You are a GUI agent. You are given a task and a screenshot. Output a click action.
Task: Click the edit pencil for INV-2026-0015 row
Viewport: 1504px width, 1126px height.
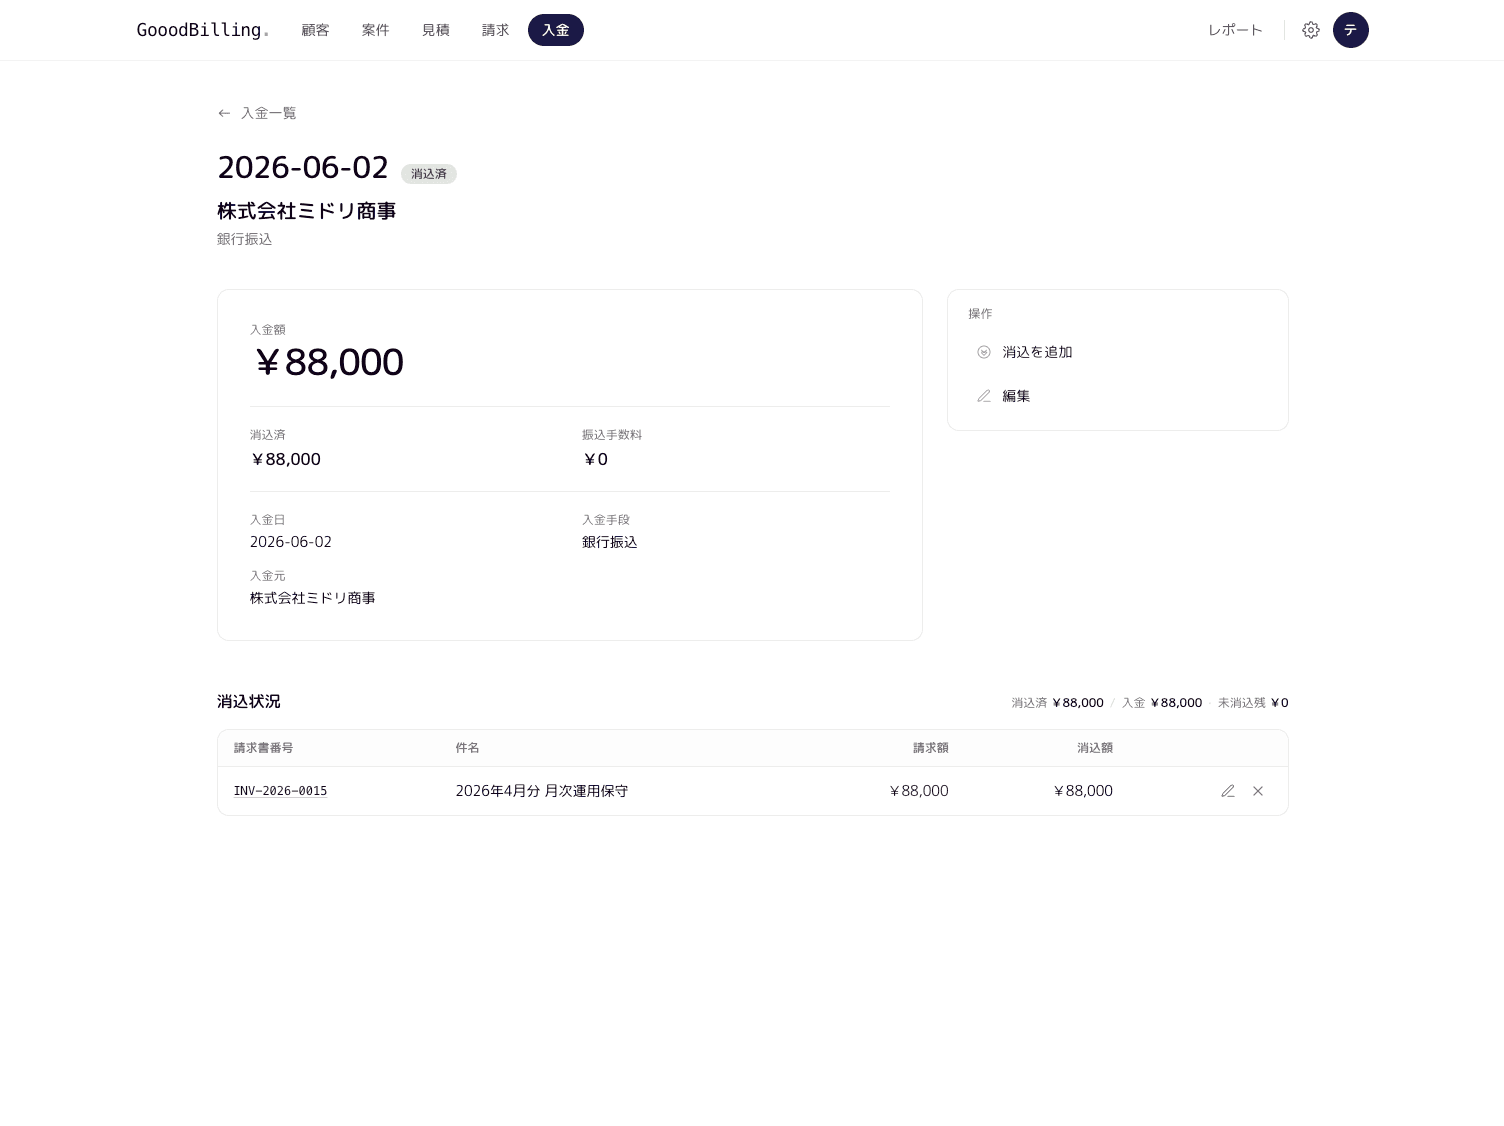[1228, 791]
